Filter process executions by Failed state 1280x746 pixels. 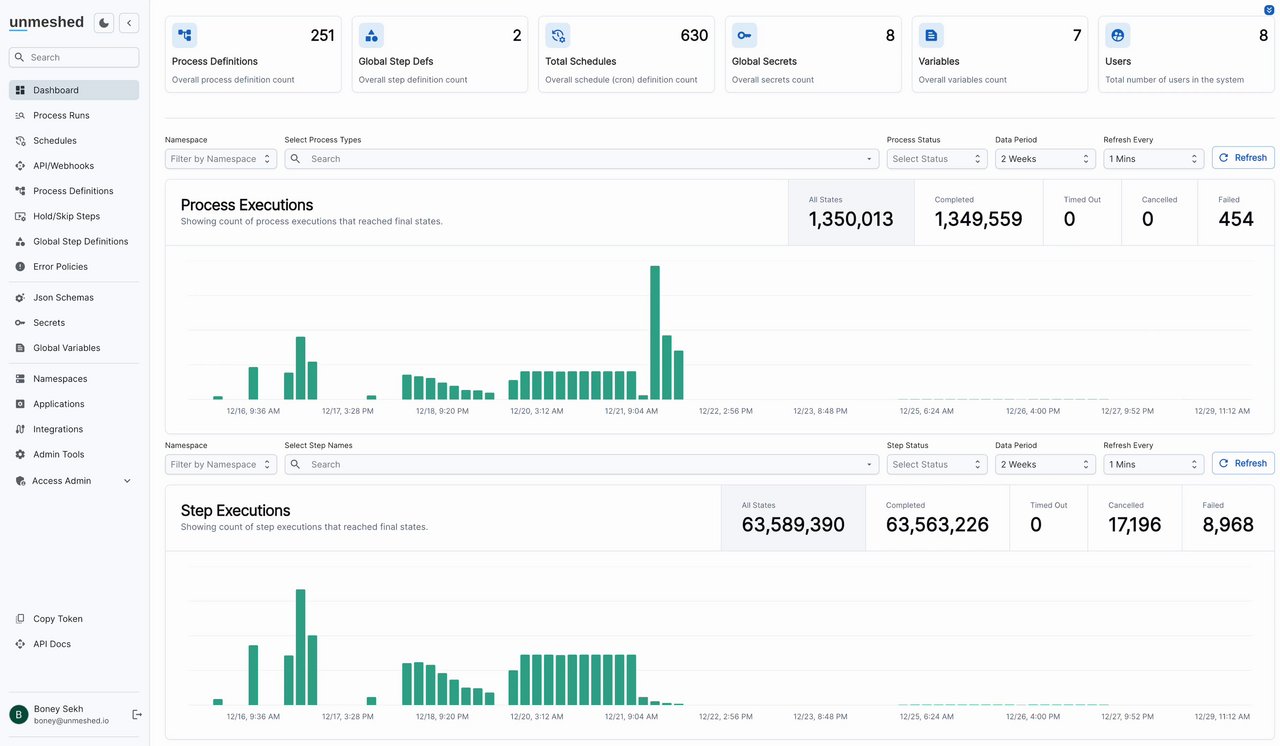coord(1236,213)
